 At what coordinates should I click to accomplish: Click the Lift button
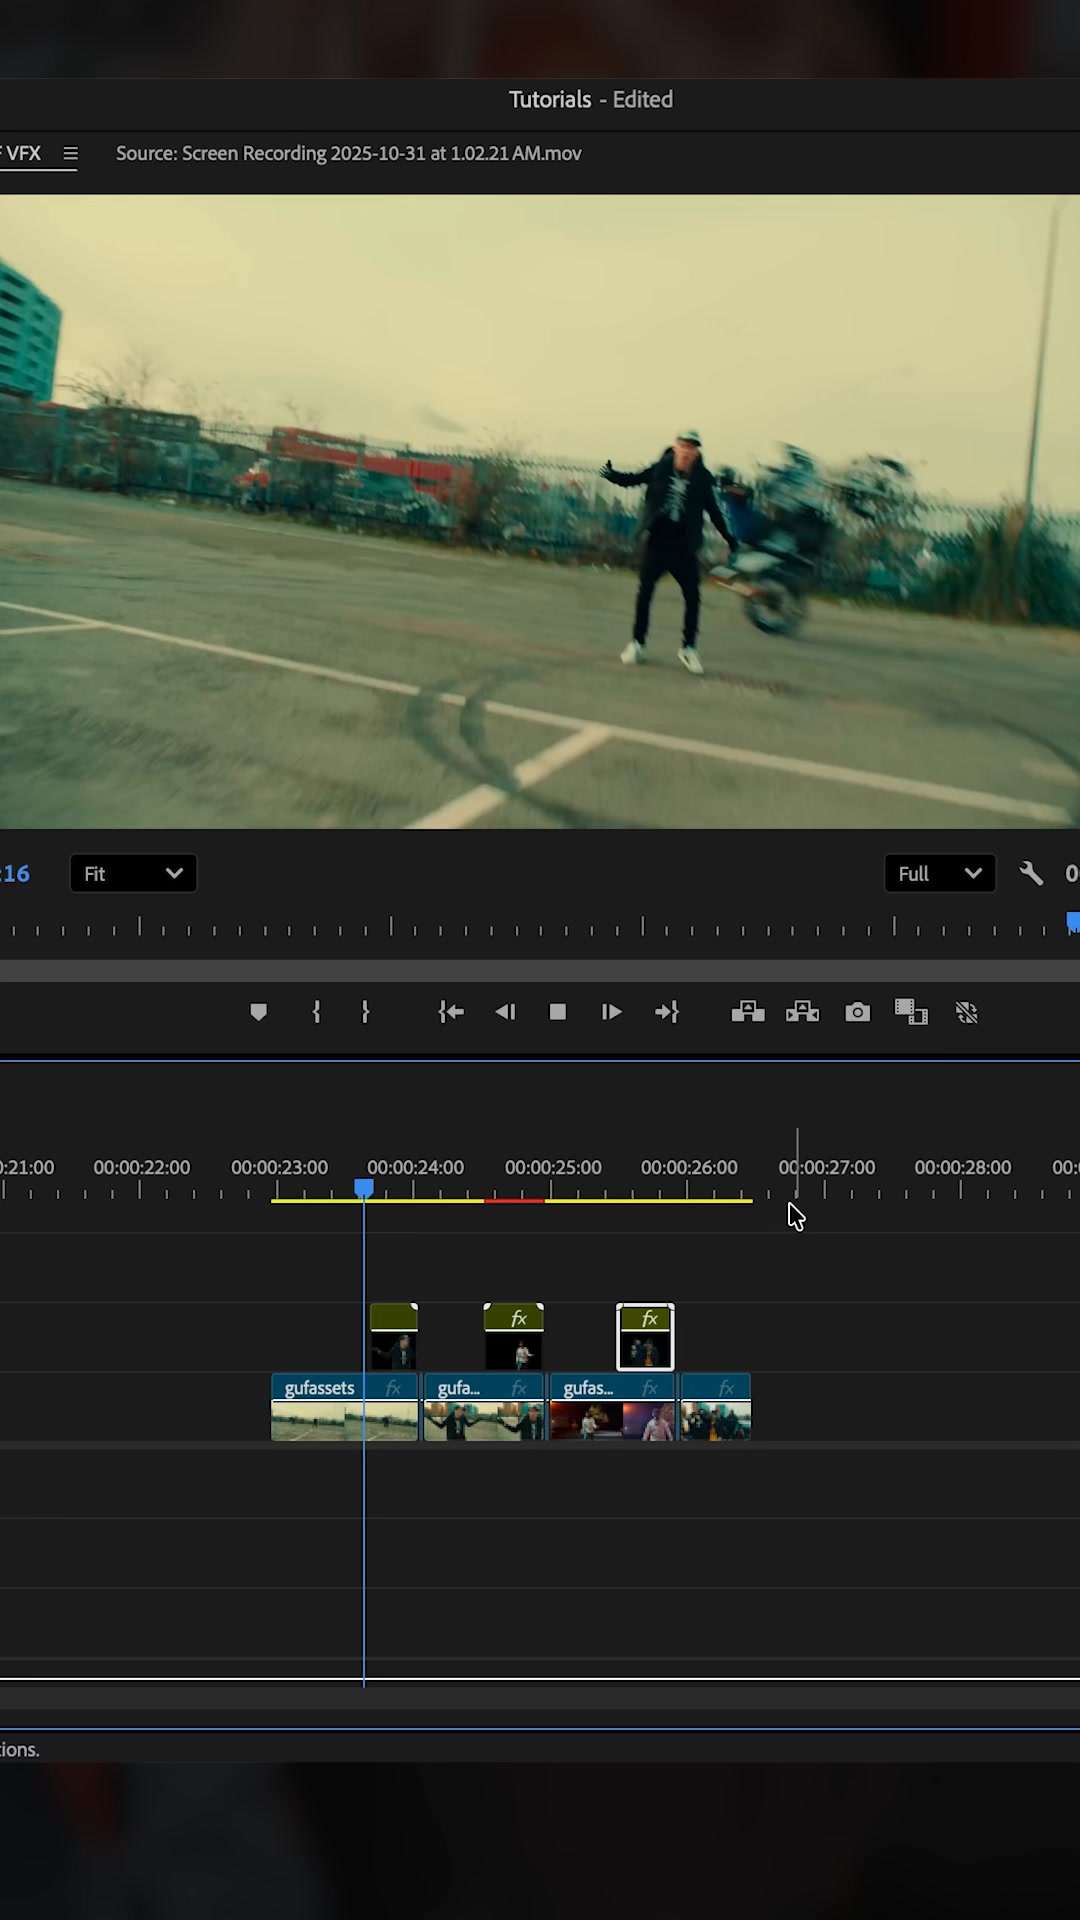click(748, 1012)
